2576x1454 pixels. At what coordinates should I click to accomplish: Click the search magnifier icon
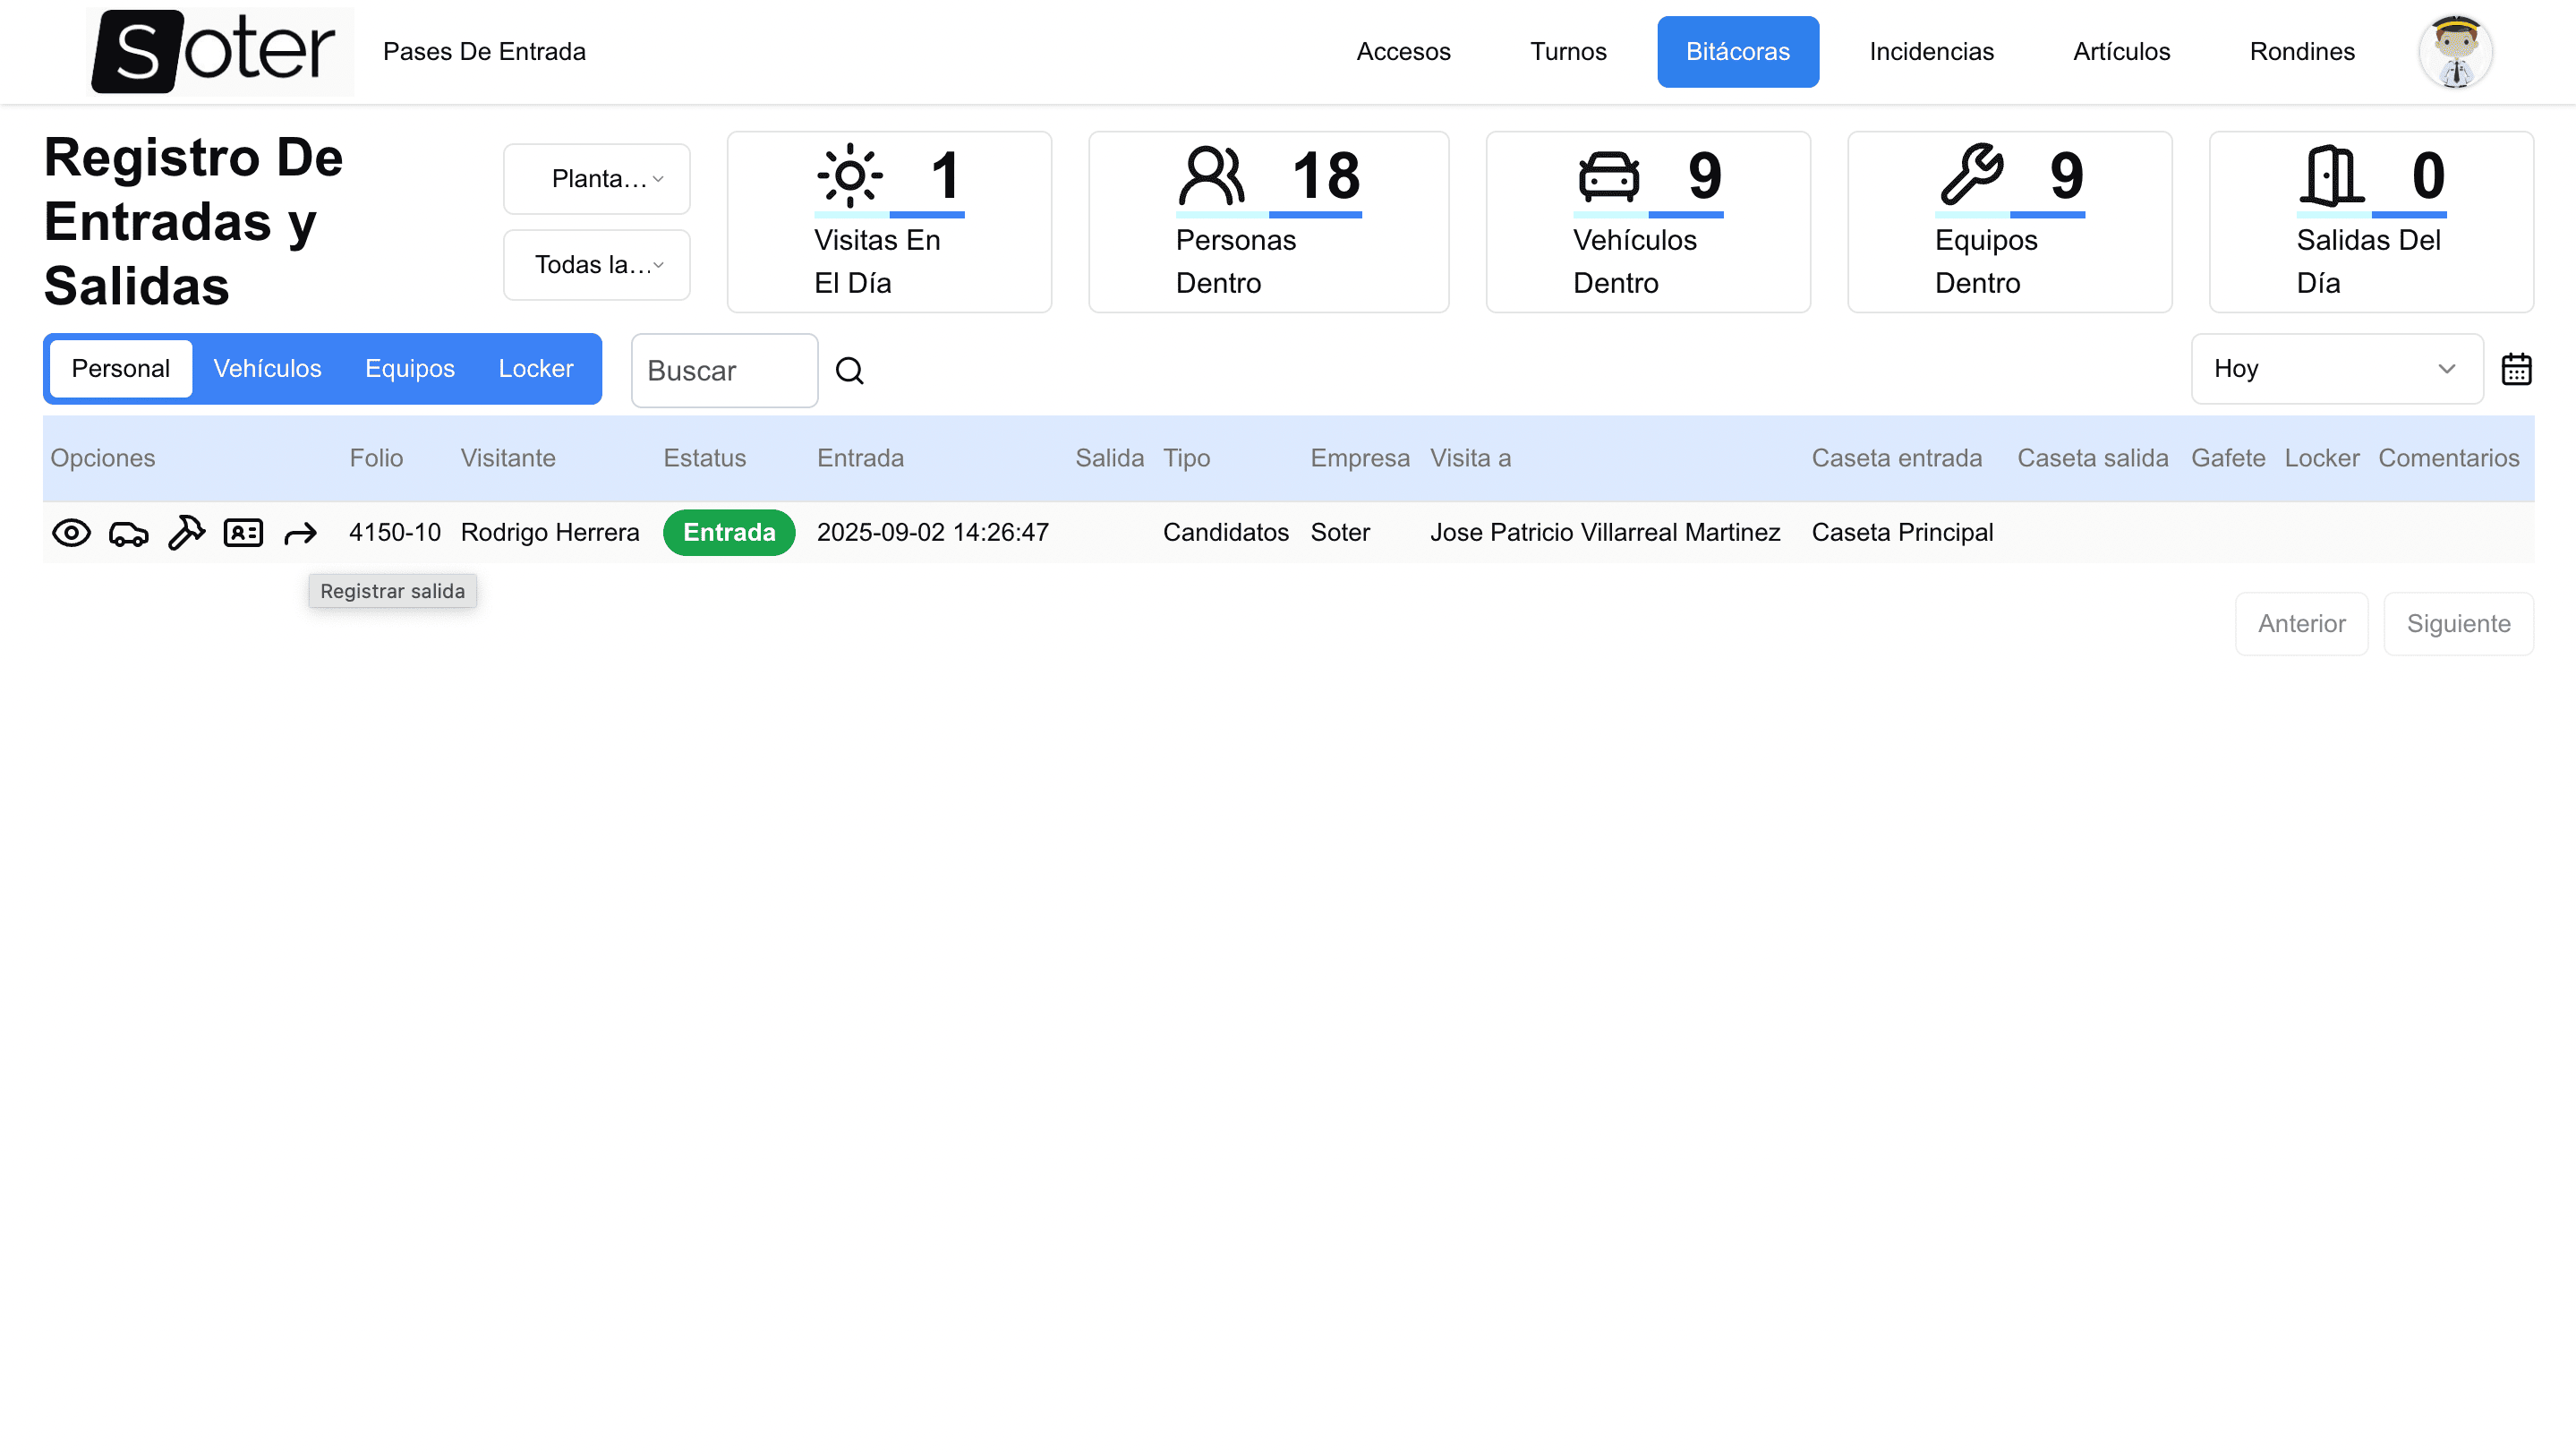tap(849, 370)
